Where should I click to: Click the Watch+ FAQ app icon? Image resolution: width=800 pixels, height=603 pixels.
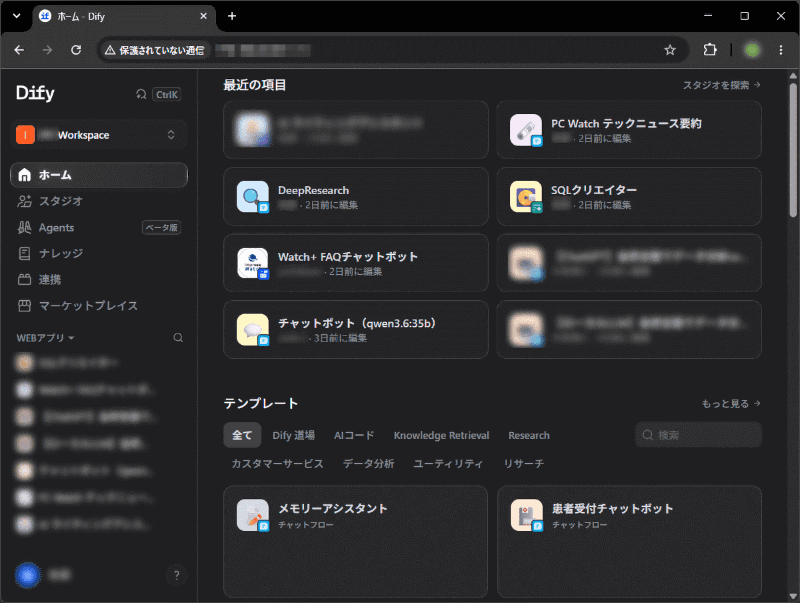(x=253, y=263)
